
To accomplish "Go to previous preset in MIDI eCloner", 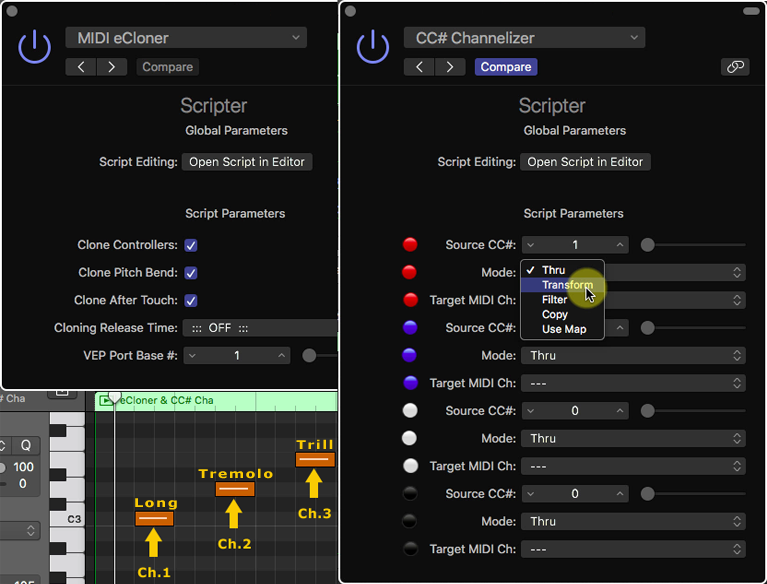I will [x=81, y=67].
